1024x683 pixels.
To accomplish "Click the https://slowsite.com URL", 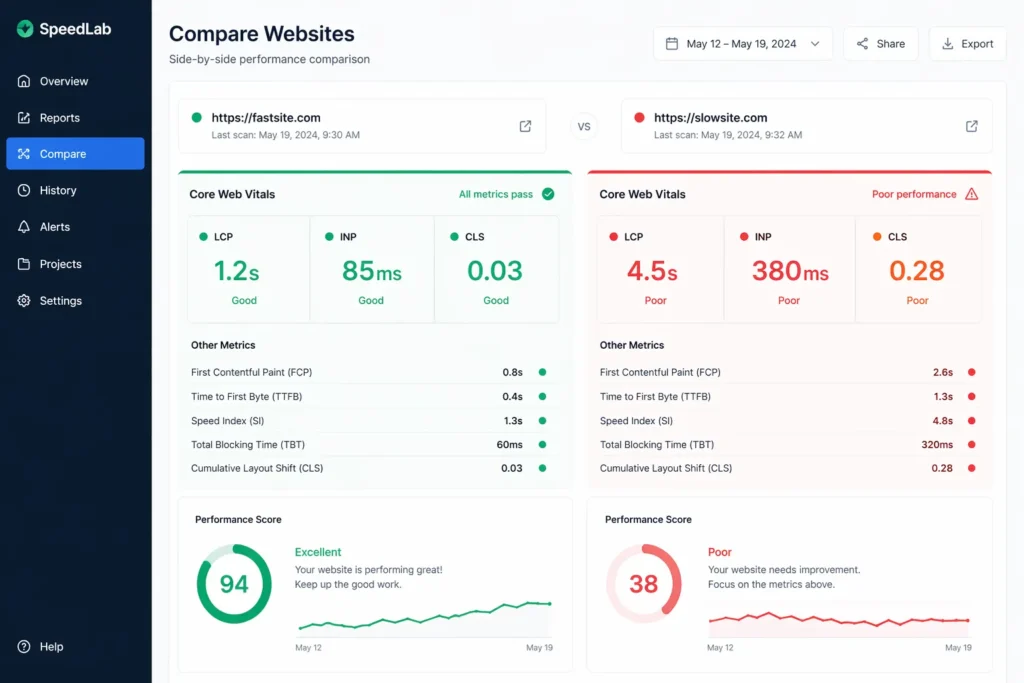I will coord(711,118).
